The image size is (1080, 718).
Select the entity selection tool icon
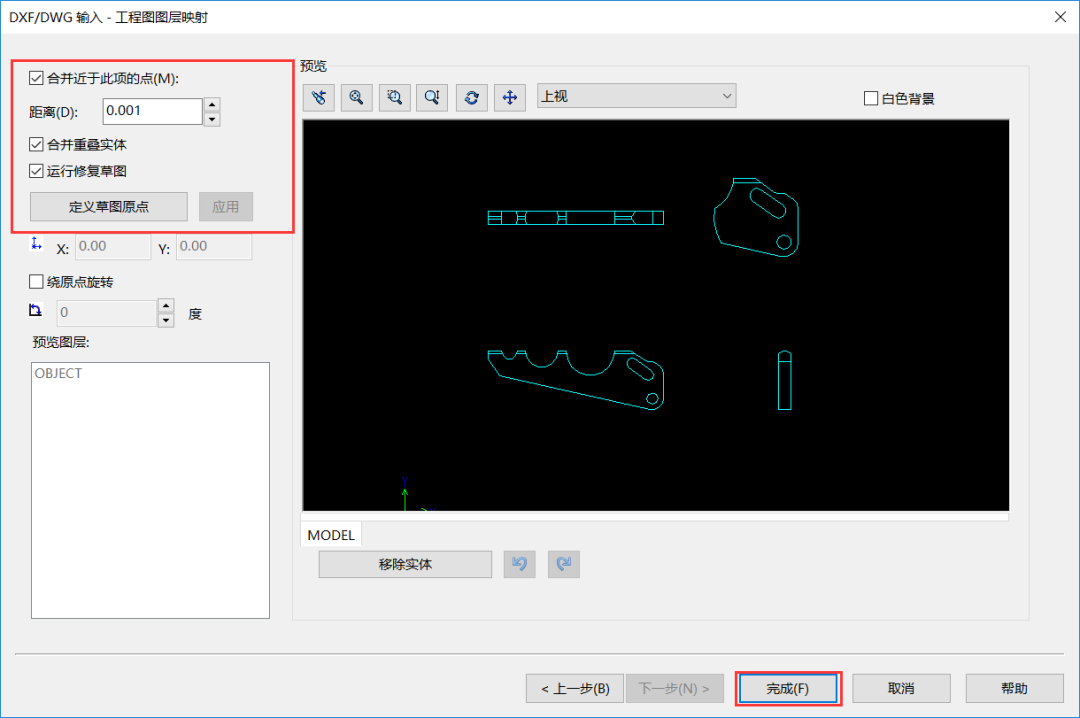(x=319, y=97)
